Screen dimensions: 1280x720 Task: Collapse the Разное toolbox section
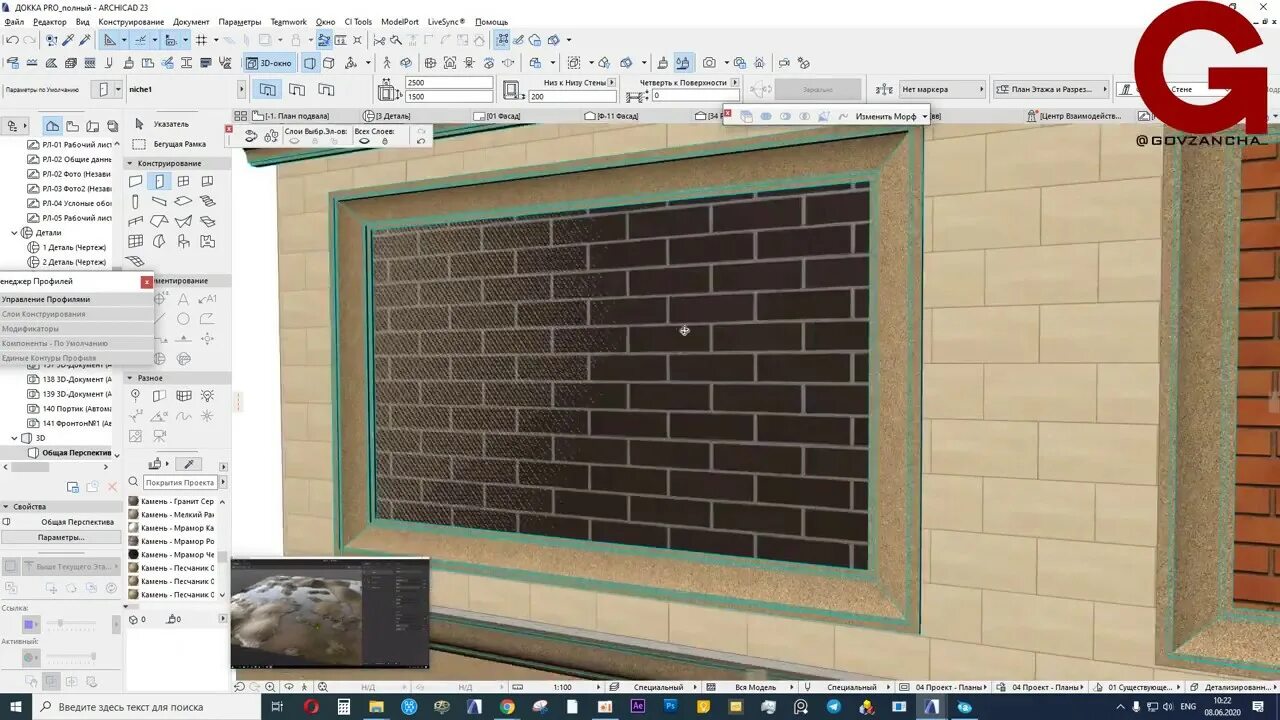click(x=130, y=378)
